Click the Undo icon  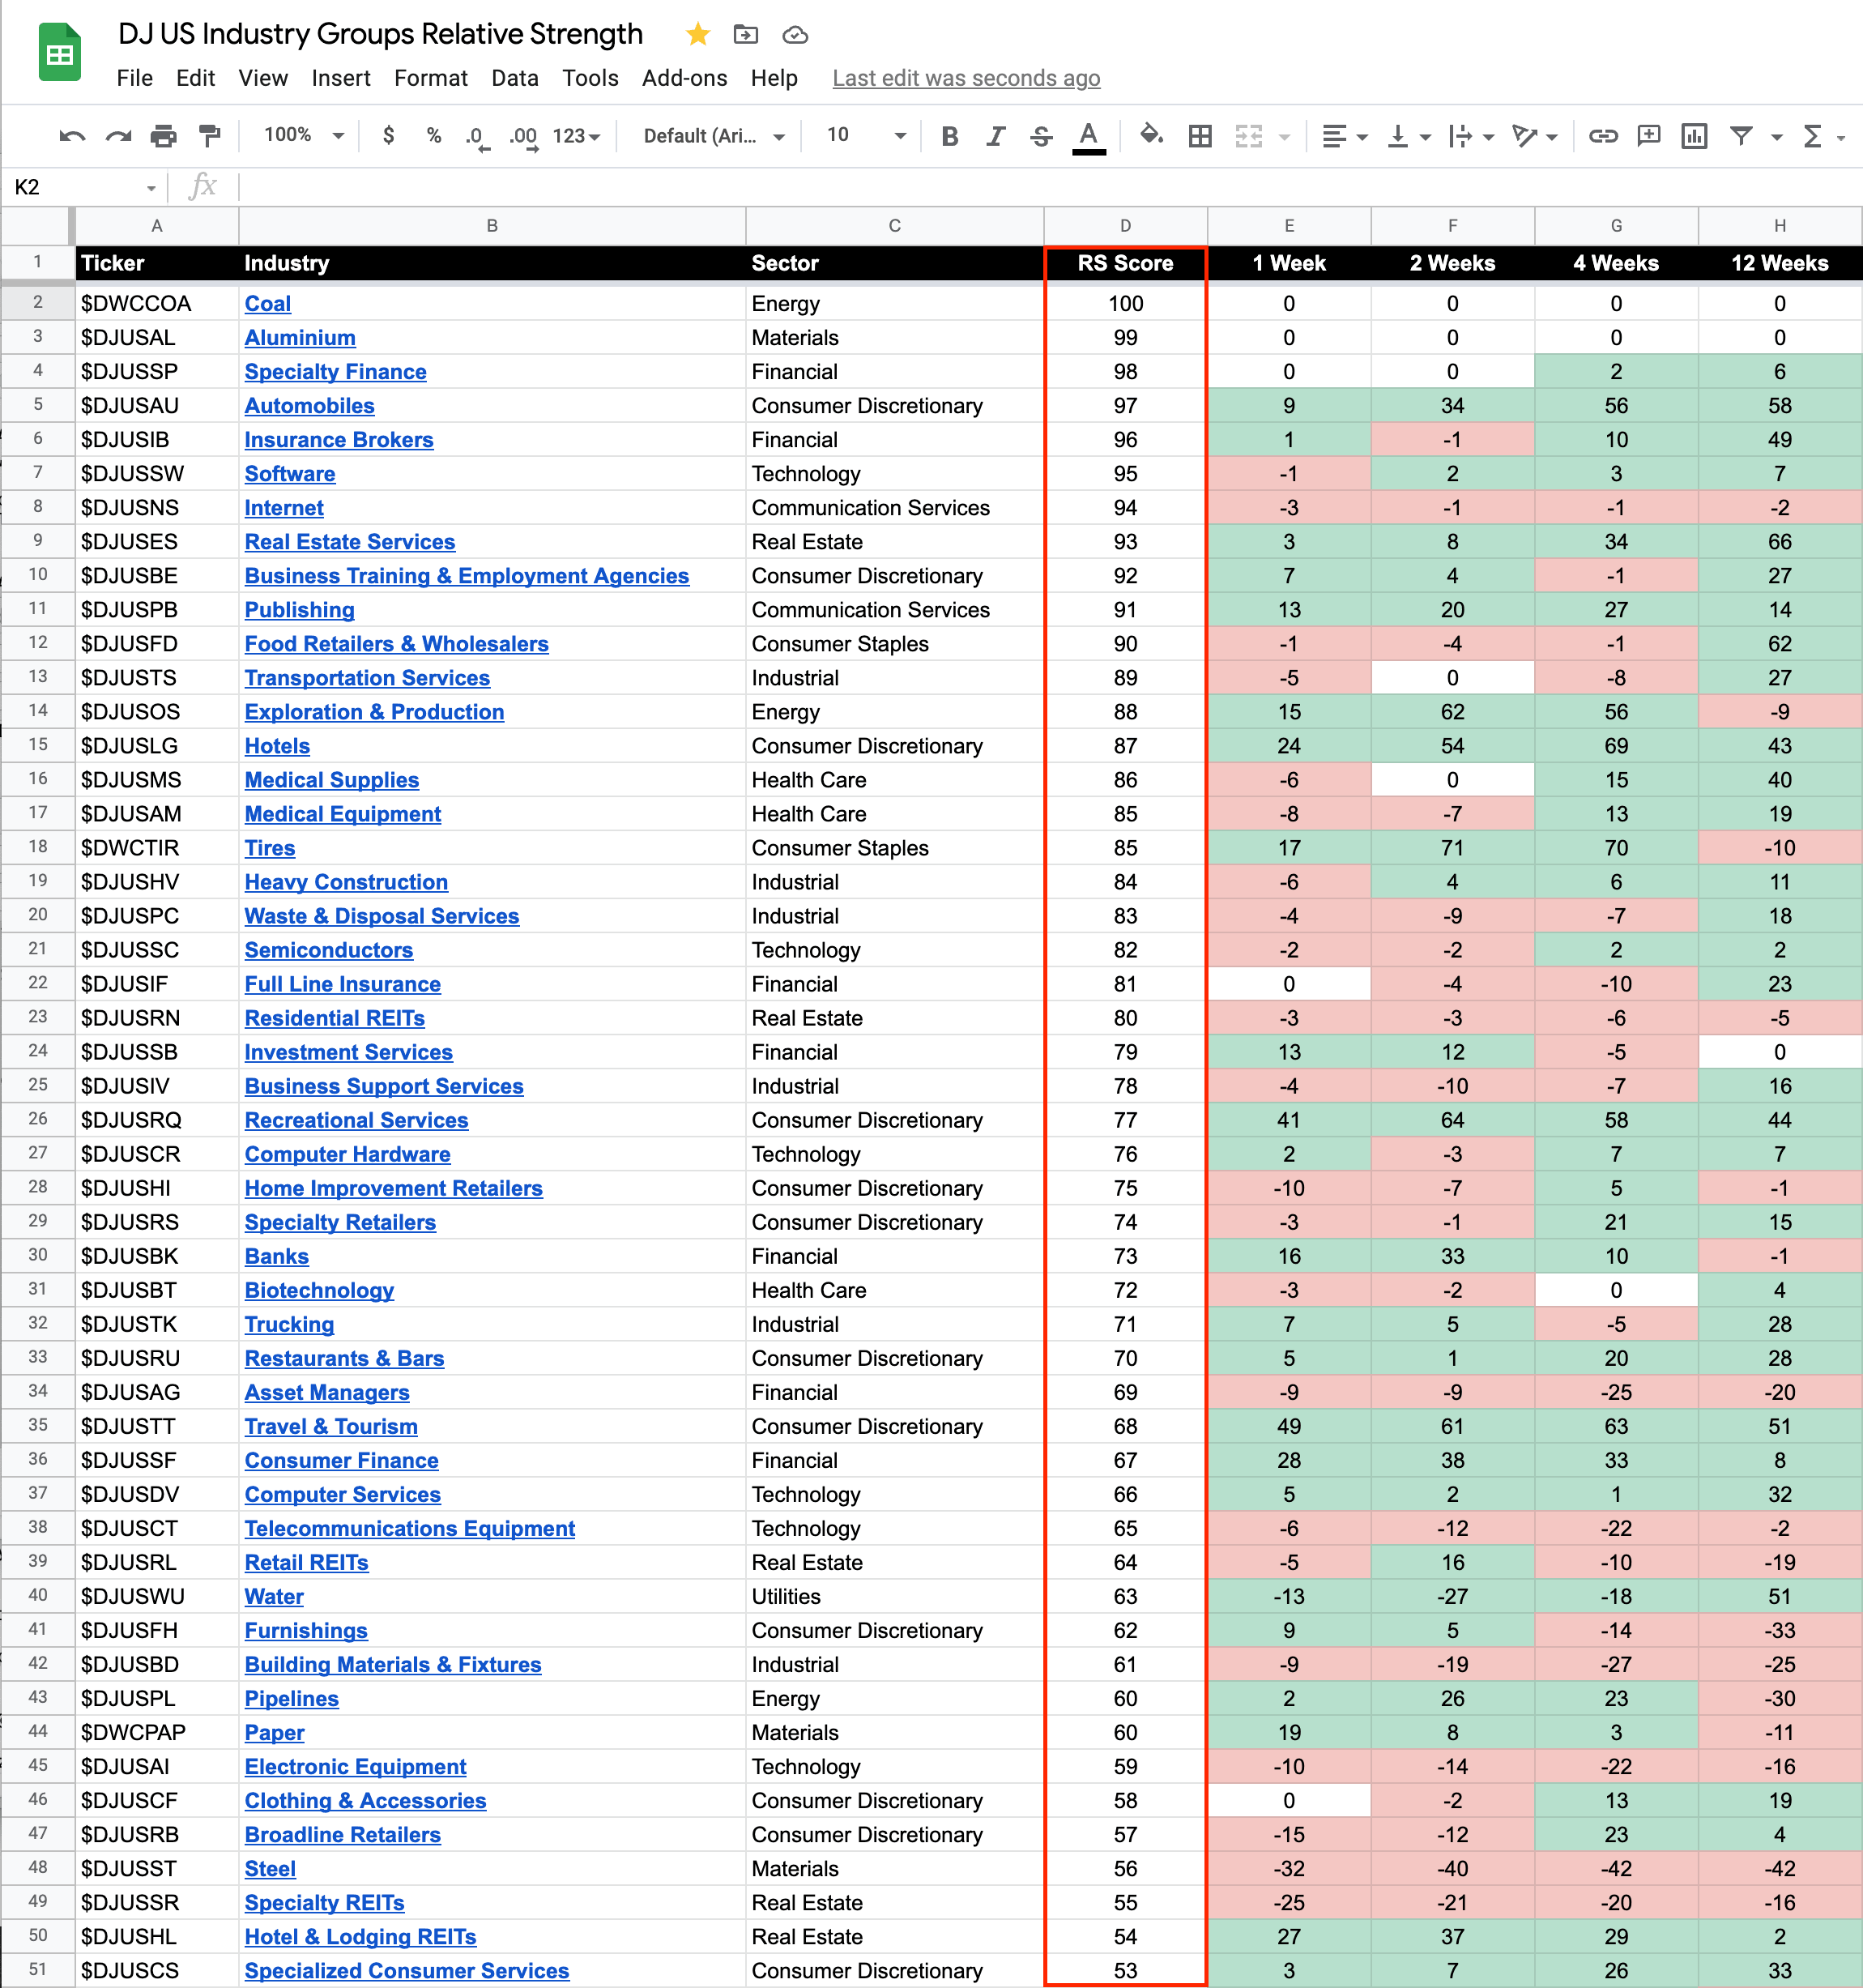pos(72,136)
